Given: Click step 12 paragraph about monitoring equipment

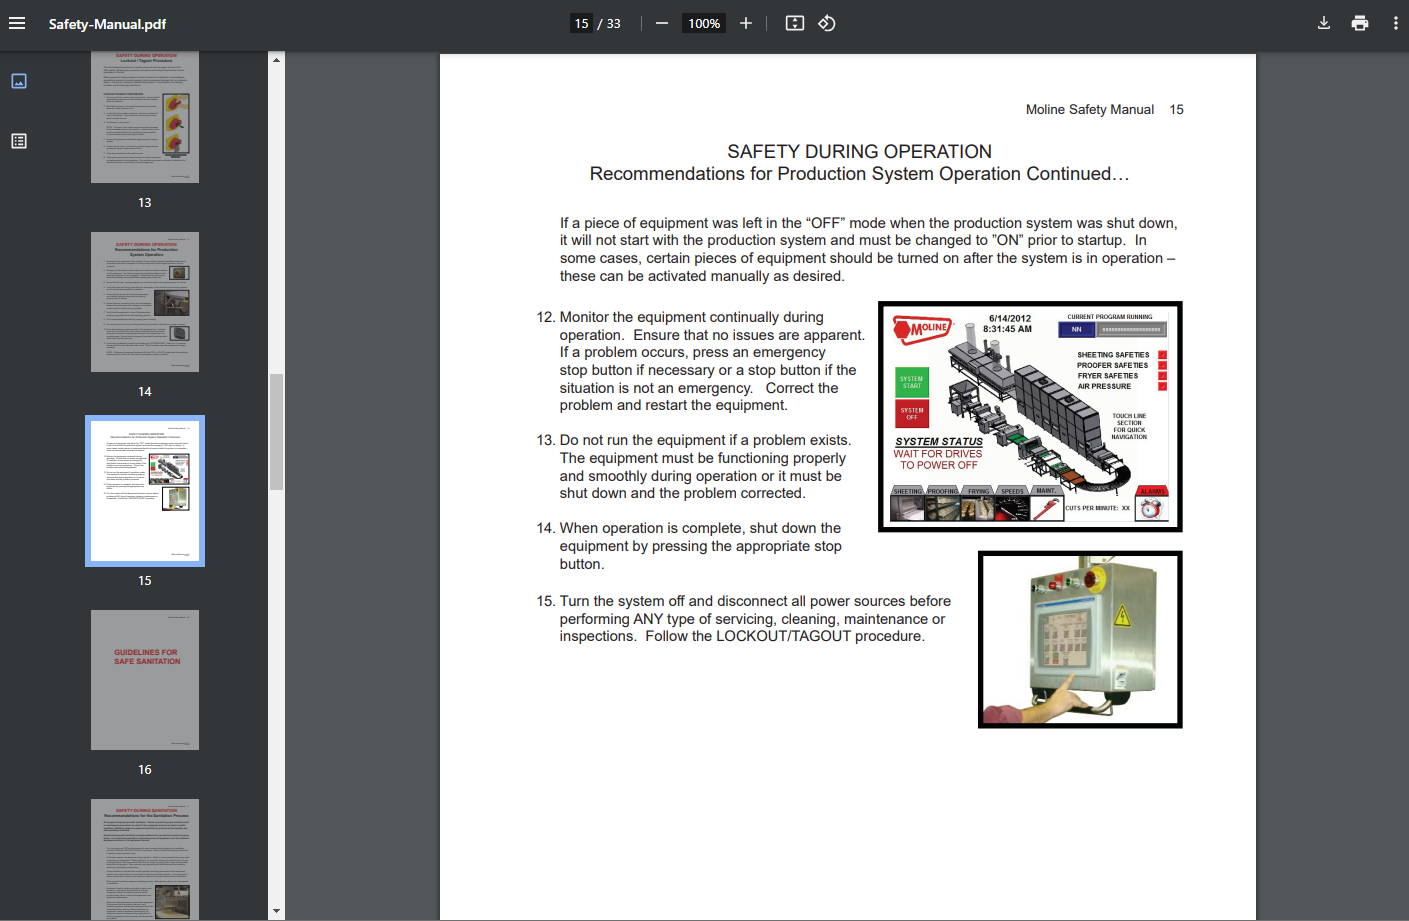Looking at the screenshot, I should [x=700, y=361].
